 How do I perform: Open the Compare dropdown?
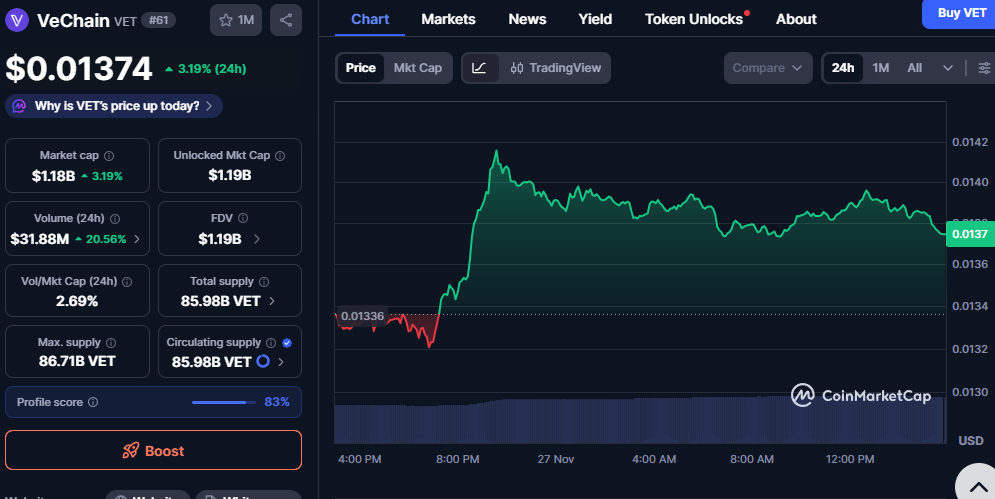pos(767,68)
